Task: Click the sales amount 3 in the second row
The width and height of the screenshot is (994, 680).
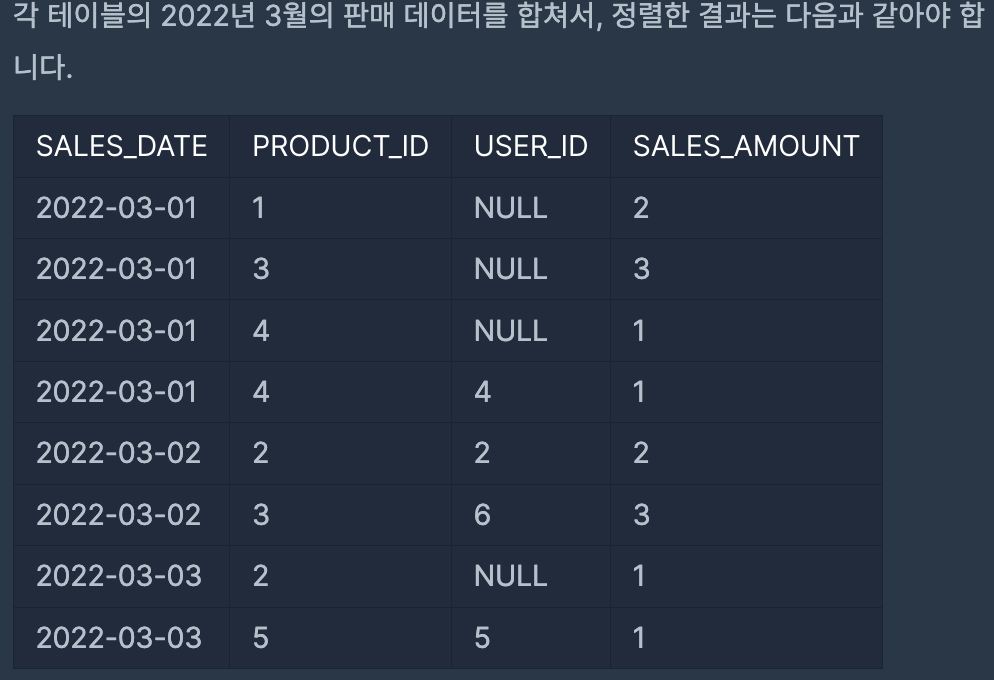Action: (641, 269)
